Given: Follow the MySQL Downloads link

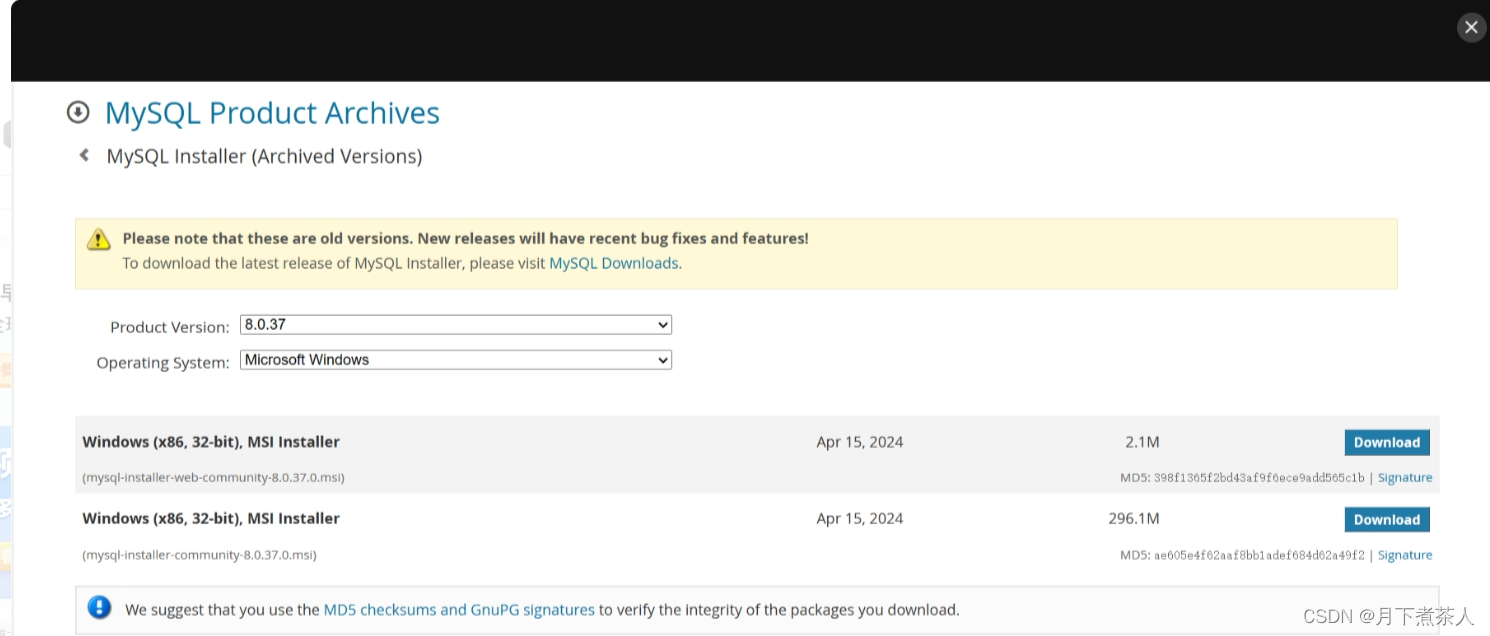Looking at the screenshot, I should coord(614,263).
